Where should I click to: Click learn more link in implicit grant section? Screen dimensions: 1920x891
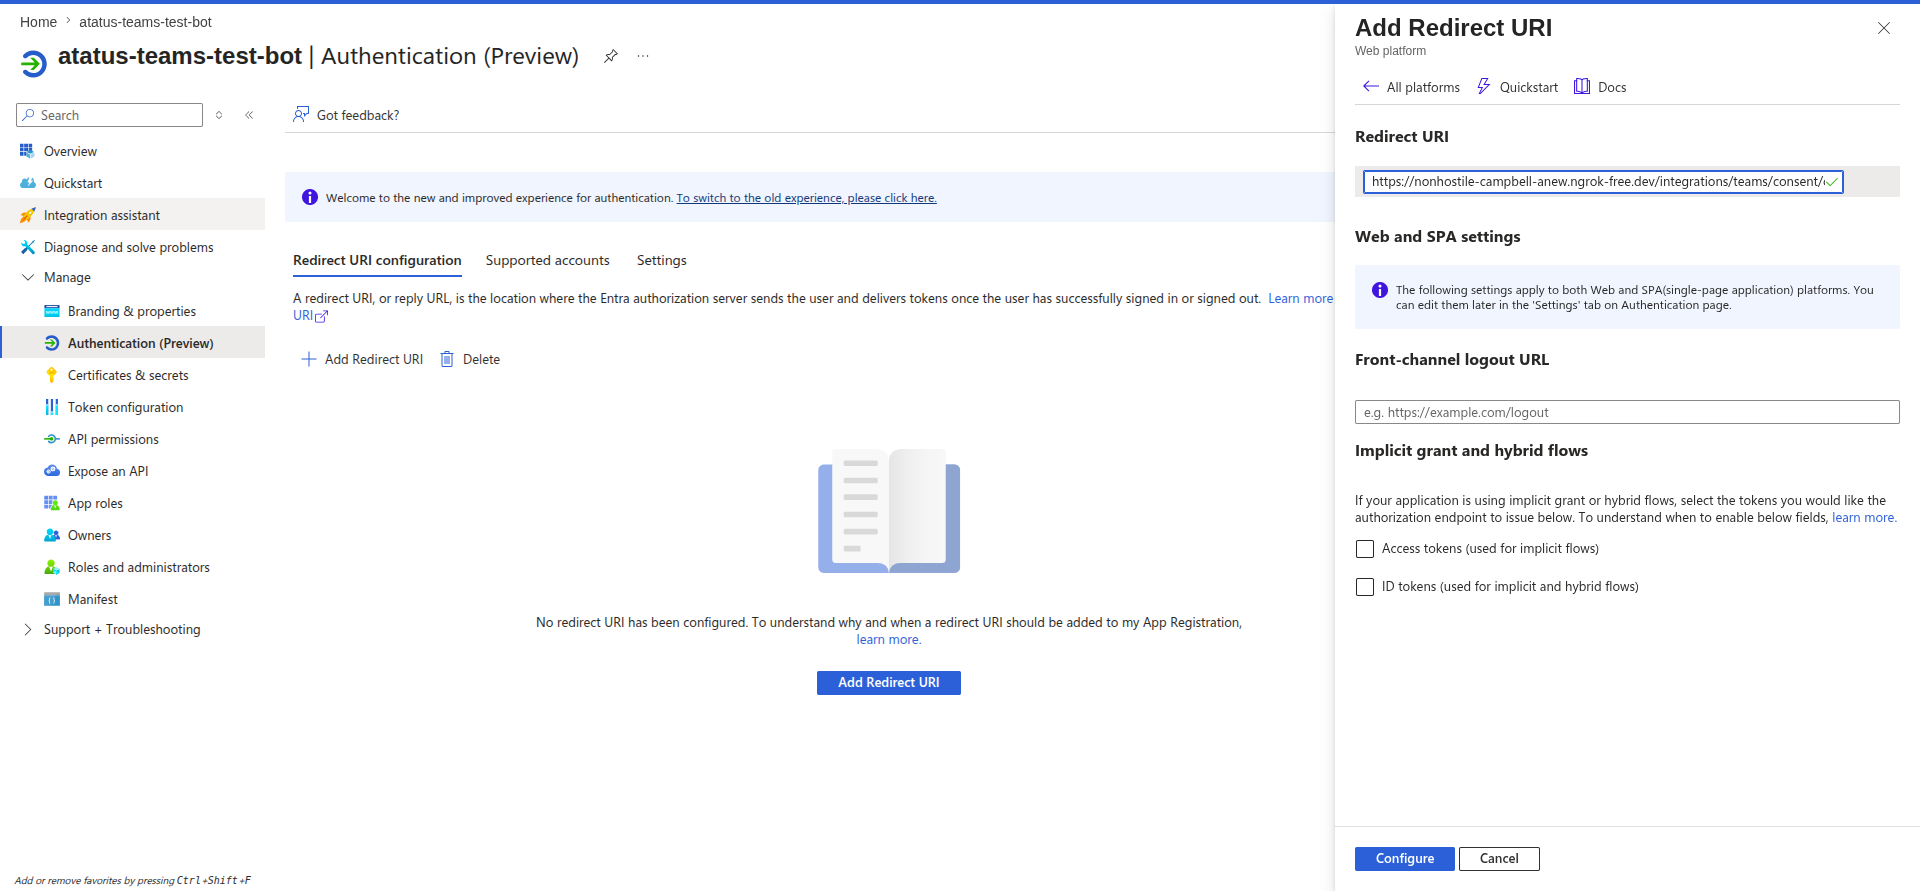pos(1864,518)
